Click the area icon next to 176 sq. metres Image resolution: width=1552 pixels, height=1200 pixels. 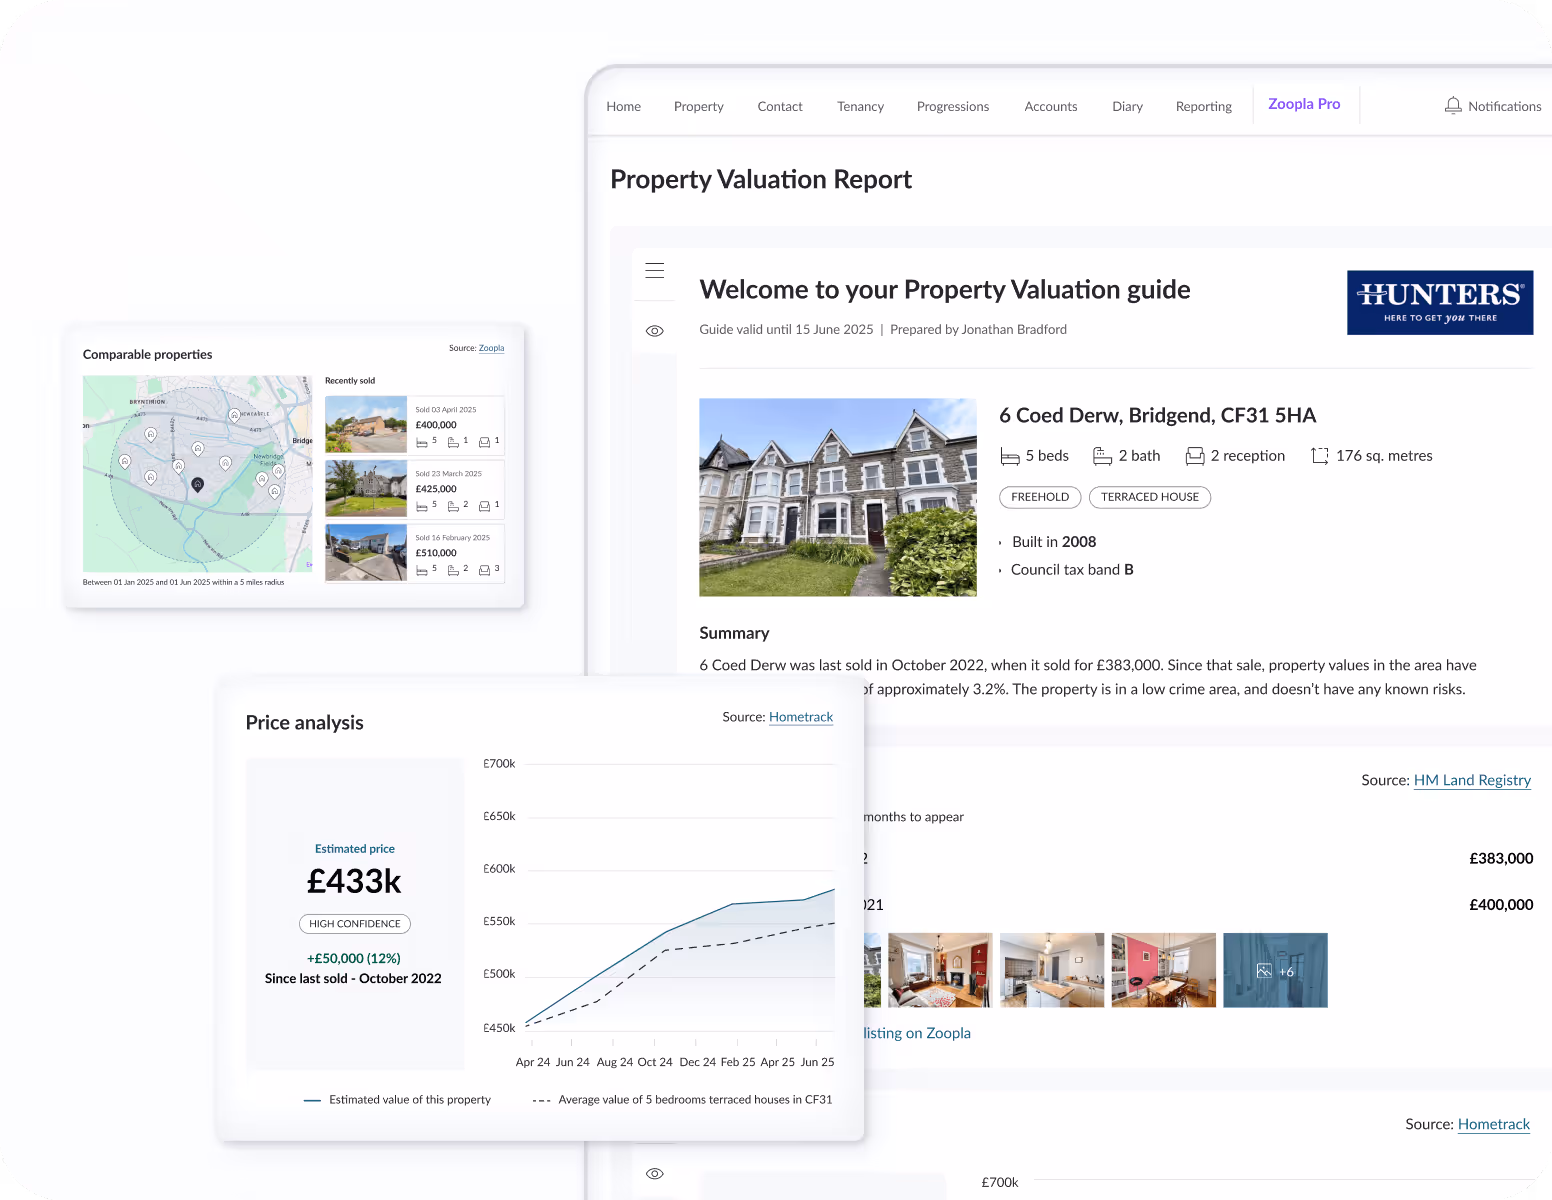click(1320, 456)
